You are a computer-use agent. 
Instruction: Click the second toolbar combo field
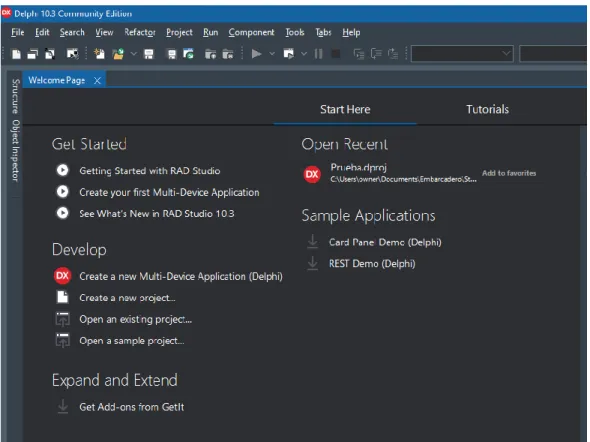553,54
